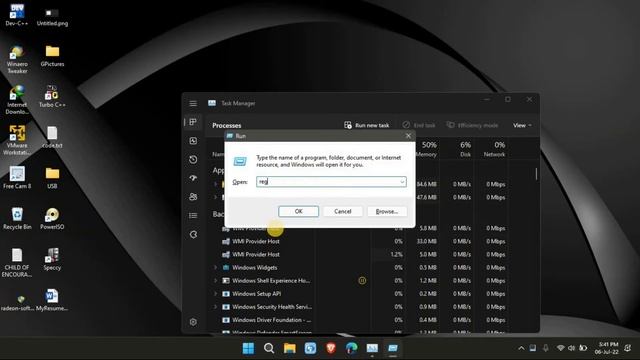The image size is (640, 360).
Task: Open the GPictures folder
Action: [x=52, y=56]
